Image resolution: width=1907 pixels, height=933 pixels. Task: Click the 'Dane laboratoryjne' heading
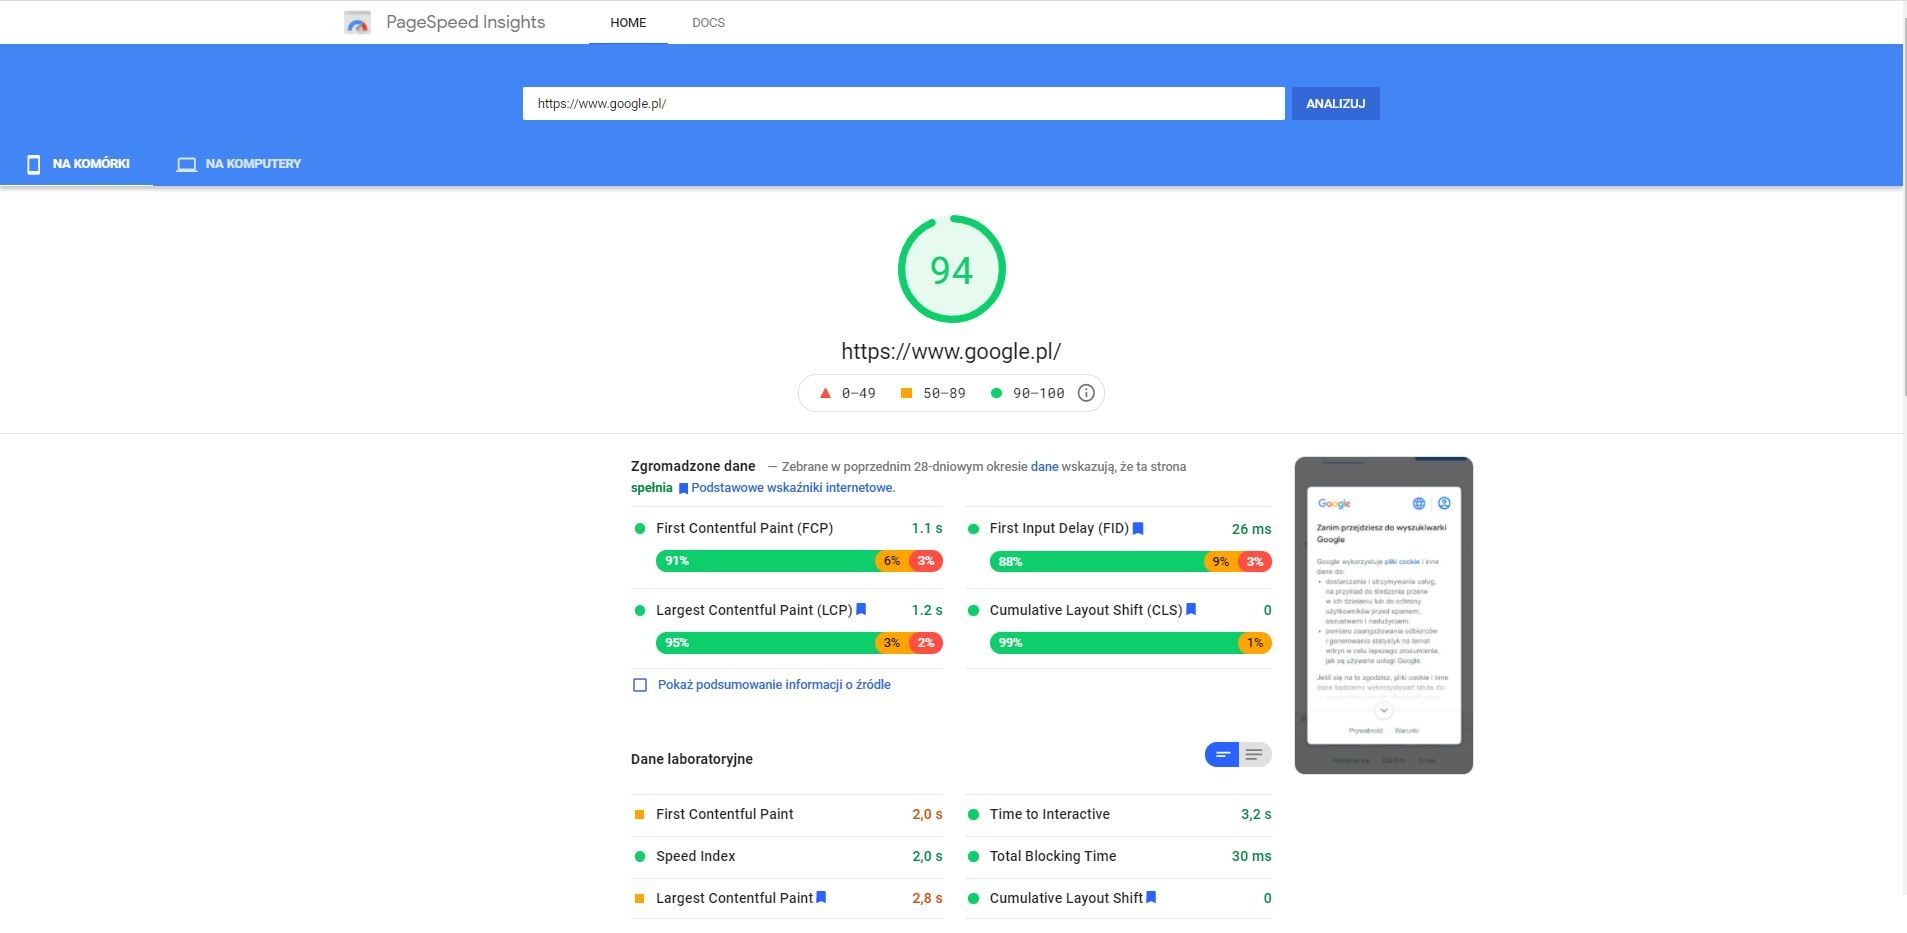[x=692, y=759]
